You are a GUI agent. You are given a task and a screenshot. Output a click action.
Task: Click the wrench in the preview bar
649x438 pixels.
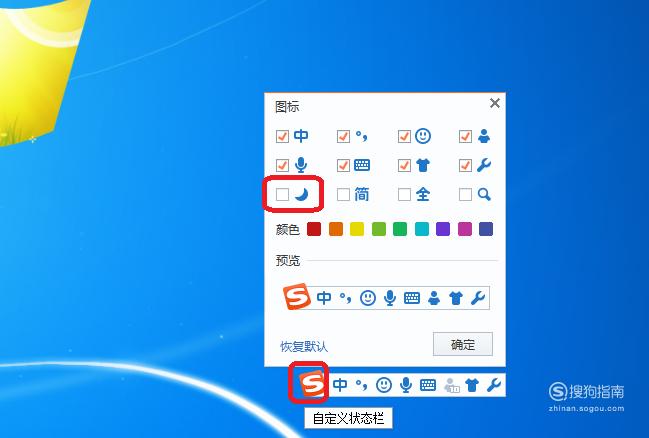pyautogui.click(x=478, y=298)
